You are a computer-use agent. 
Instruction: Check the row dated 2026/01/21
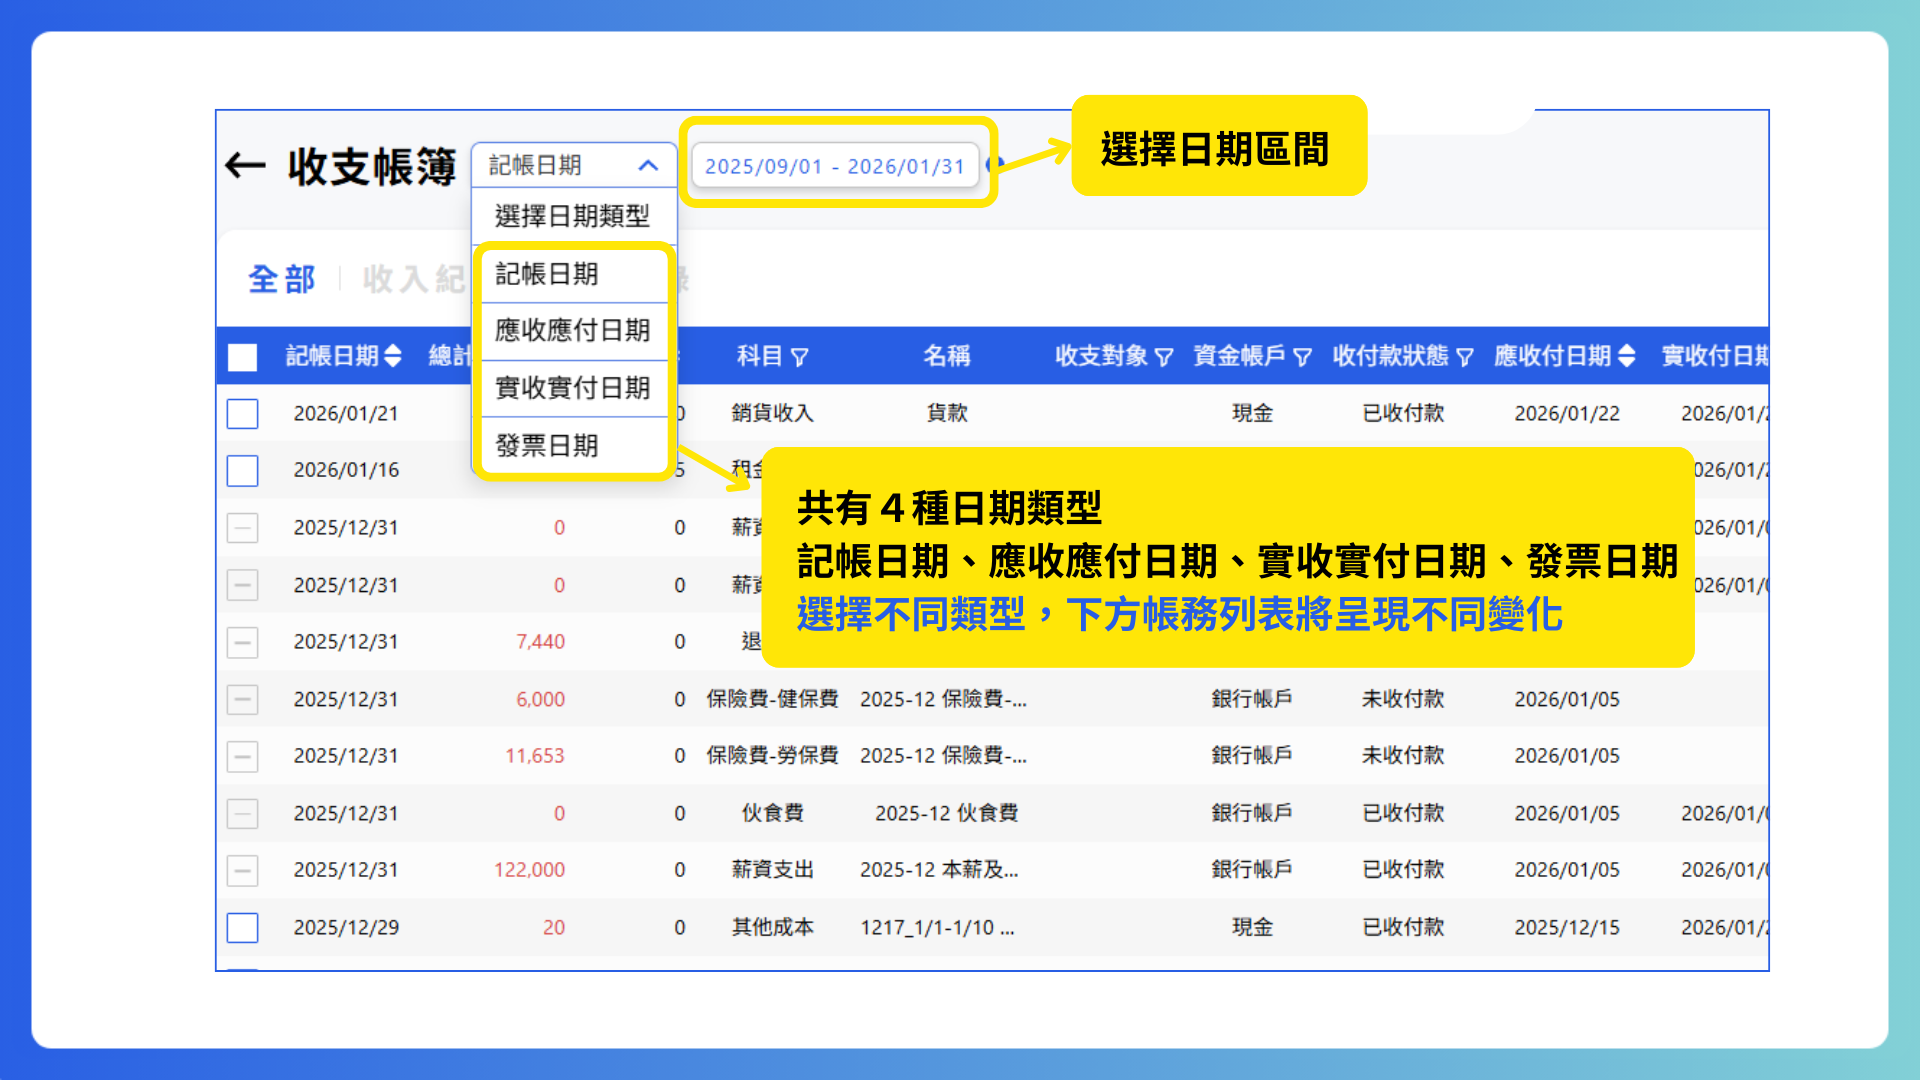click(x=242, y=413)
